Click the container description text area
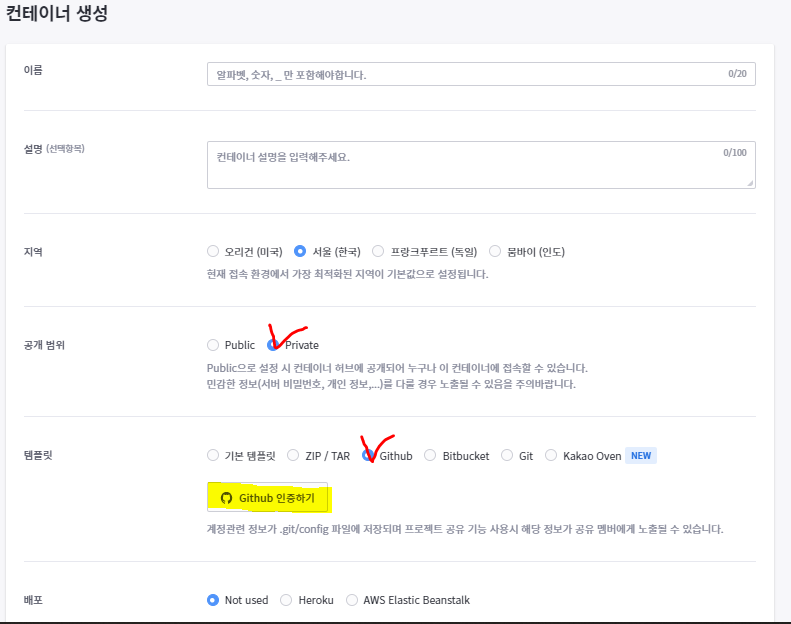The width and height of the screenshot is (791, 624). 481,165
